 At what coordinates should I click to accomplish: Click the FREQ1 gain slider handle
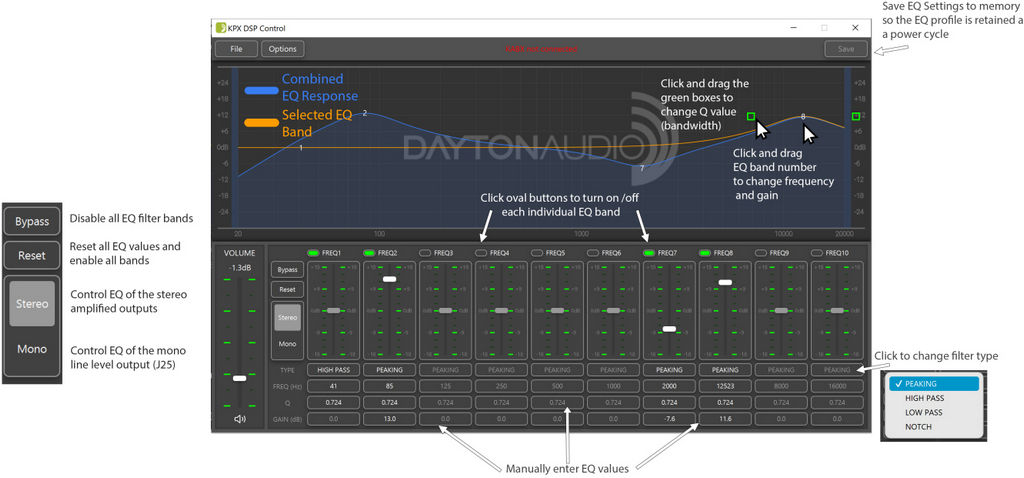pyautogui.click(x=334, y=311)
